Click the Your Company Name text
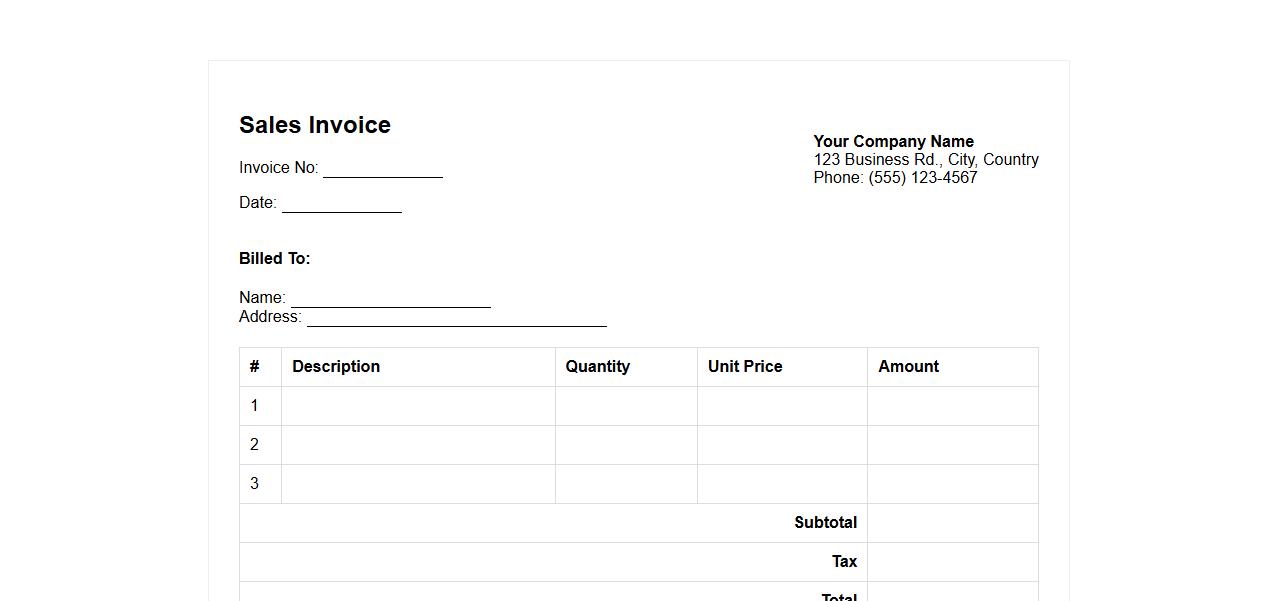 click(893, 142)
